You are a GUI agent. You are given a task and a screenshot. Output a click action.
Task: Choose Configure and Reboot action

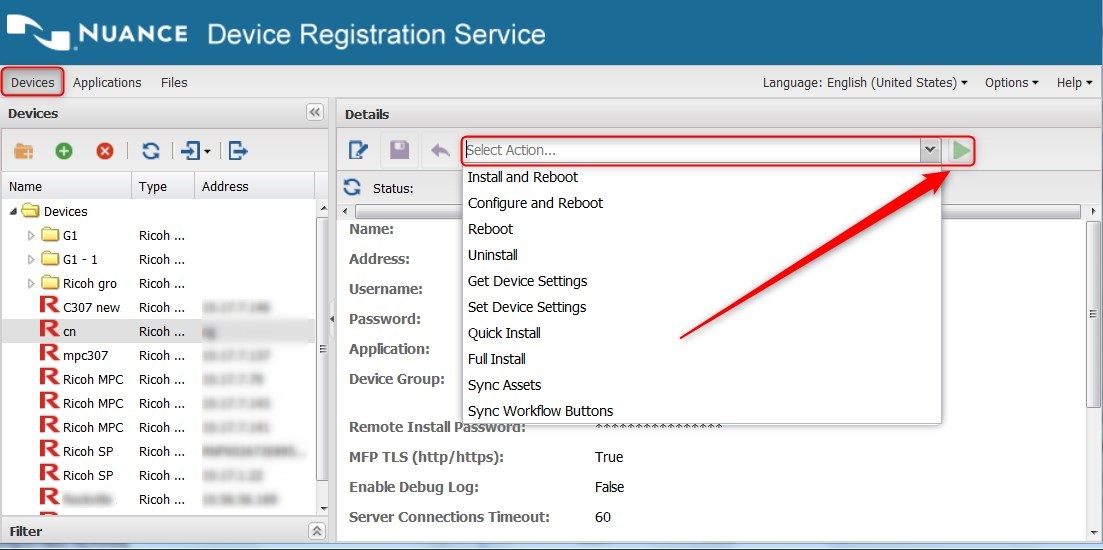(x=535, y=203)
